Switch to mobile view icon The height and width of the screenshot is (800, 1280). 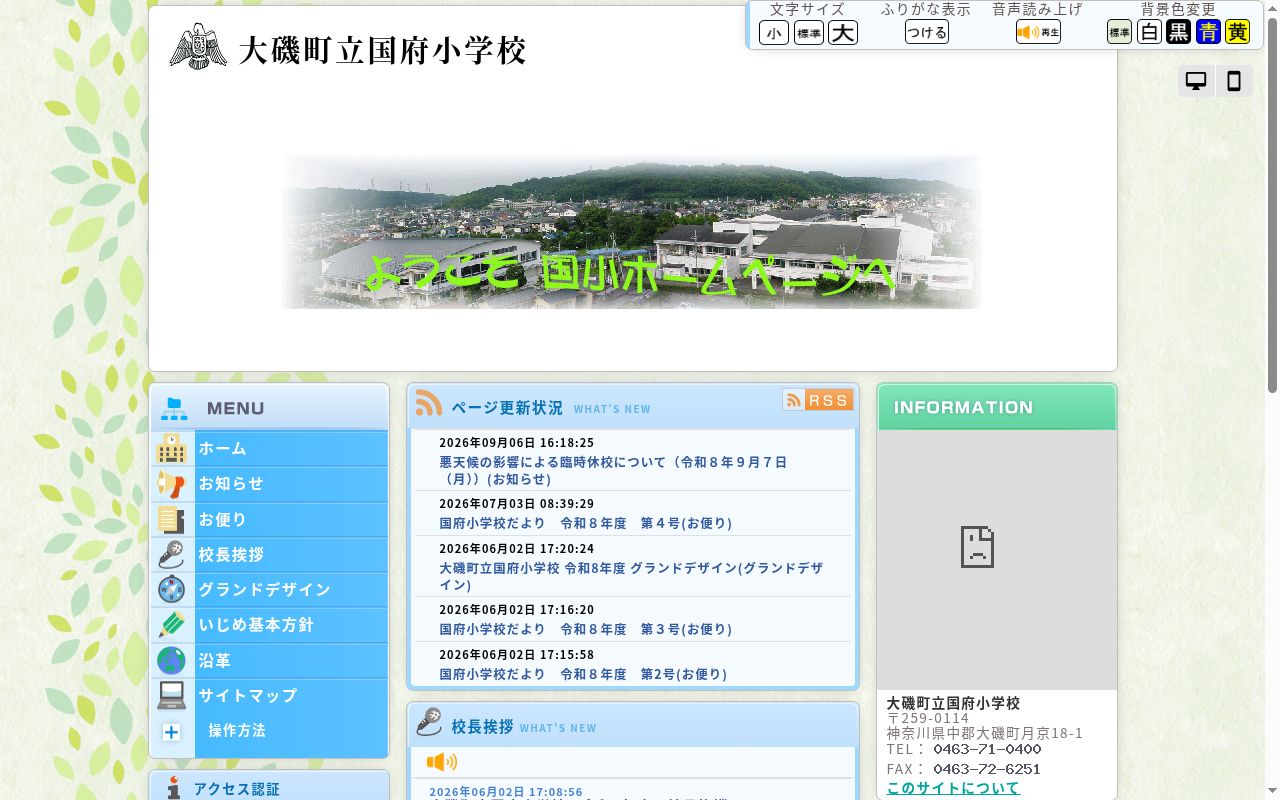(x=1234, y=81)
